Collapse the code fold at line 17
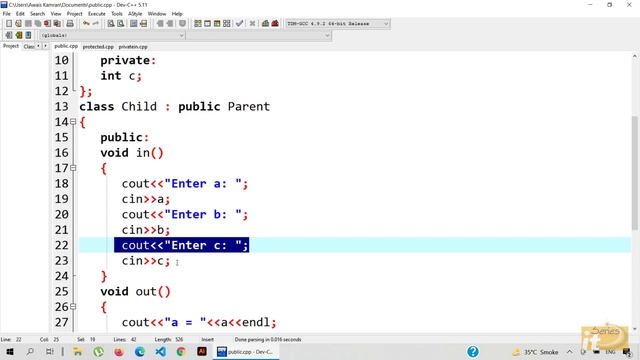The height and width of the screenshot is (360, 640). pyautogui.click(x=73, y=168)
